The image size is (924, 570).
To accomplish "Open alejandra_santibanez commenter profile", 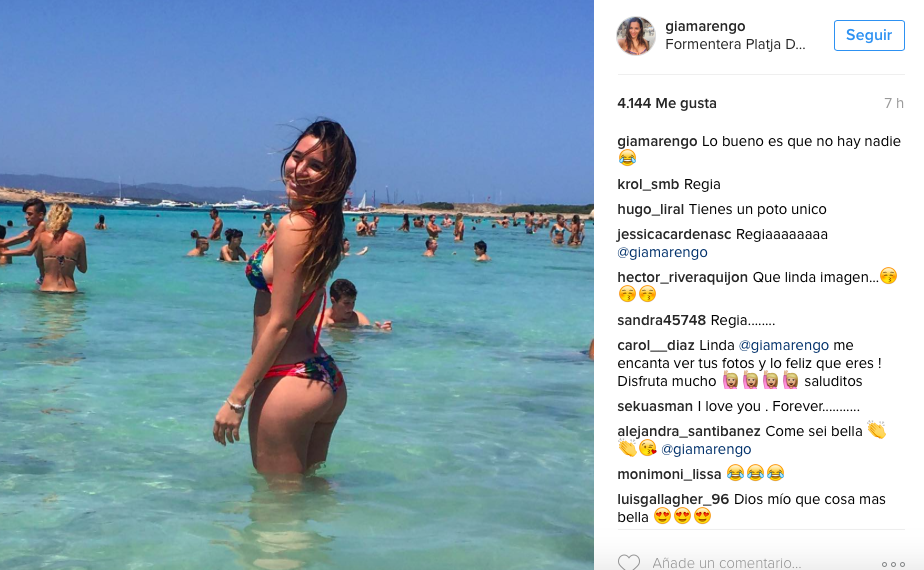I will [688, 431].
